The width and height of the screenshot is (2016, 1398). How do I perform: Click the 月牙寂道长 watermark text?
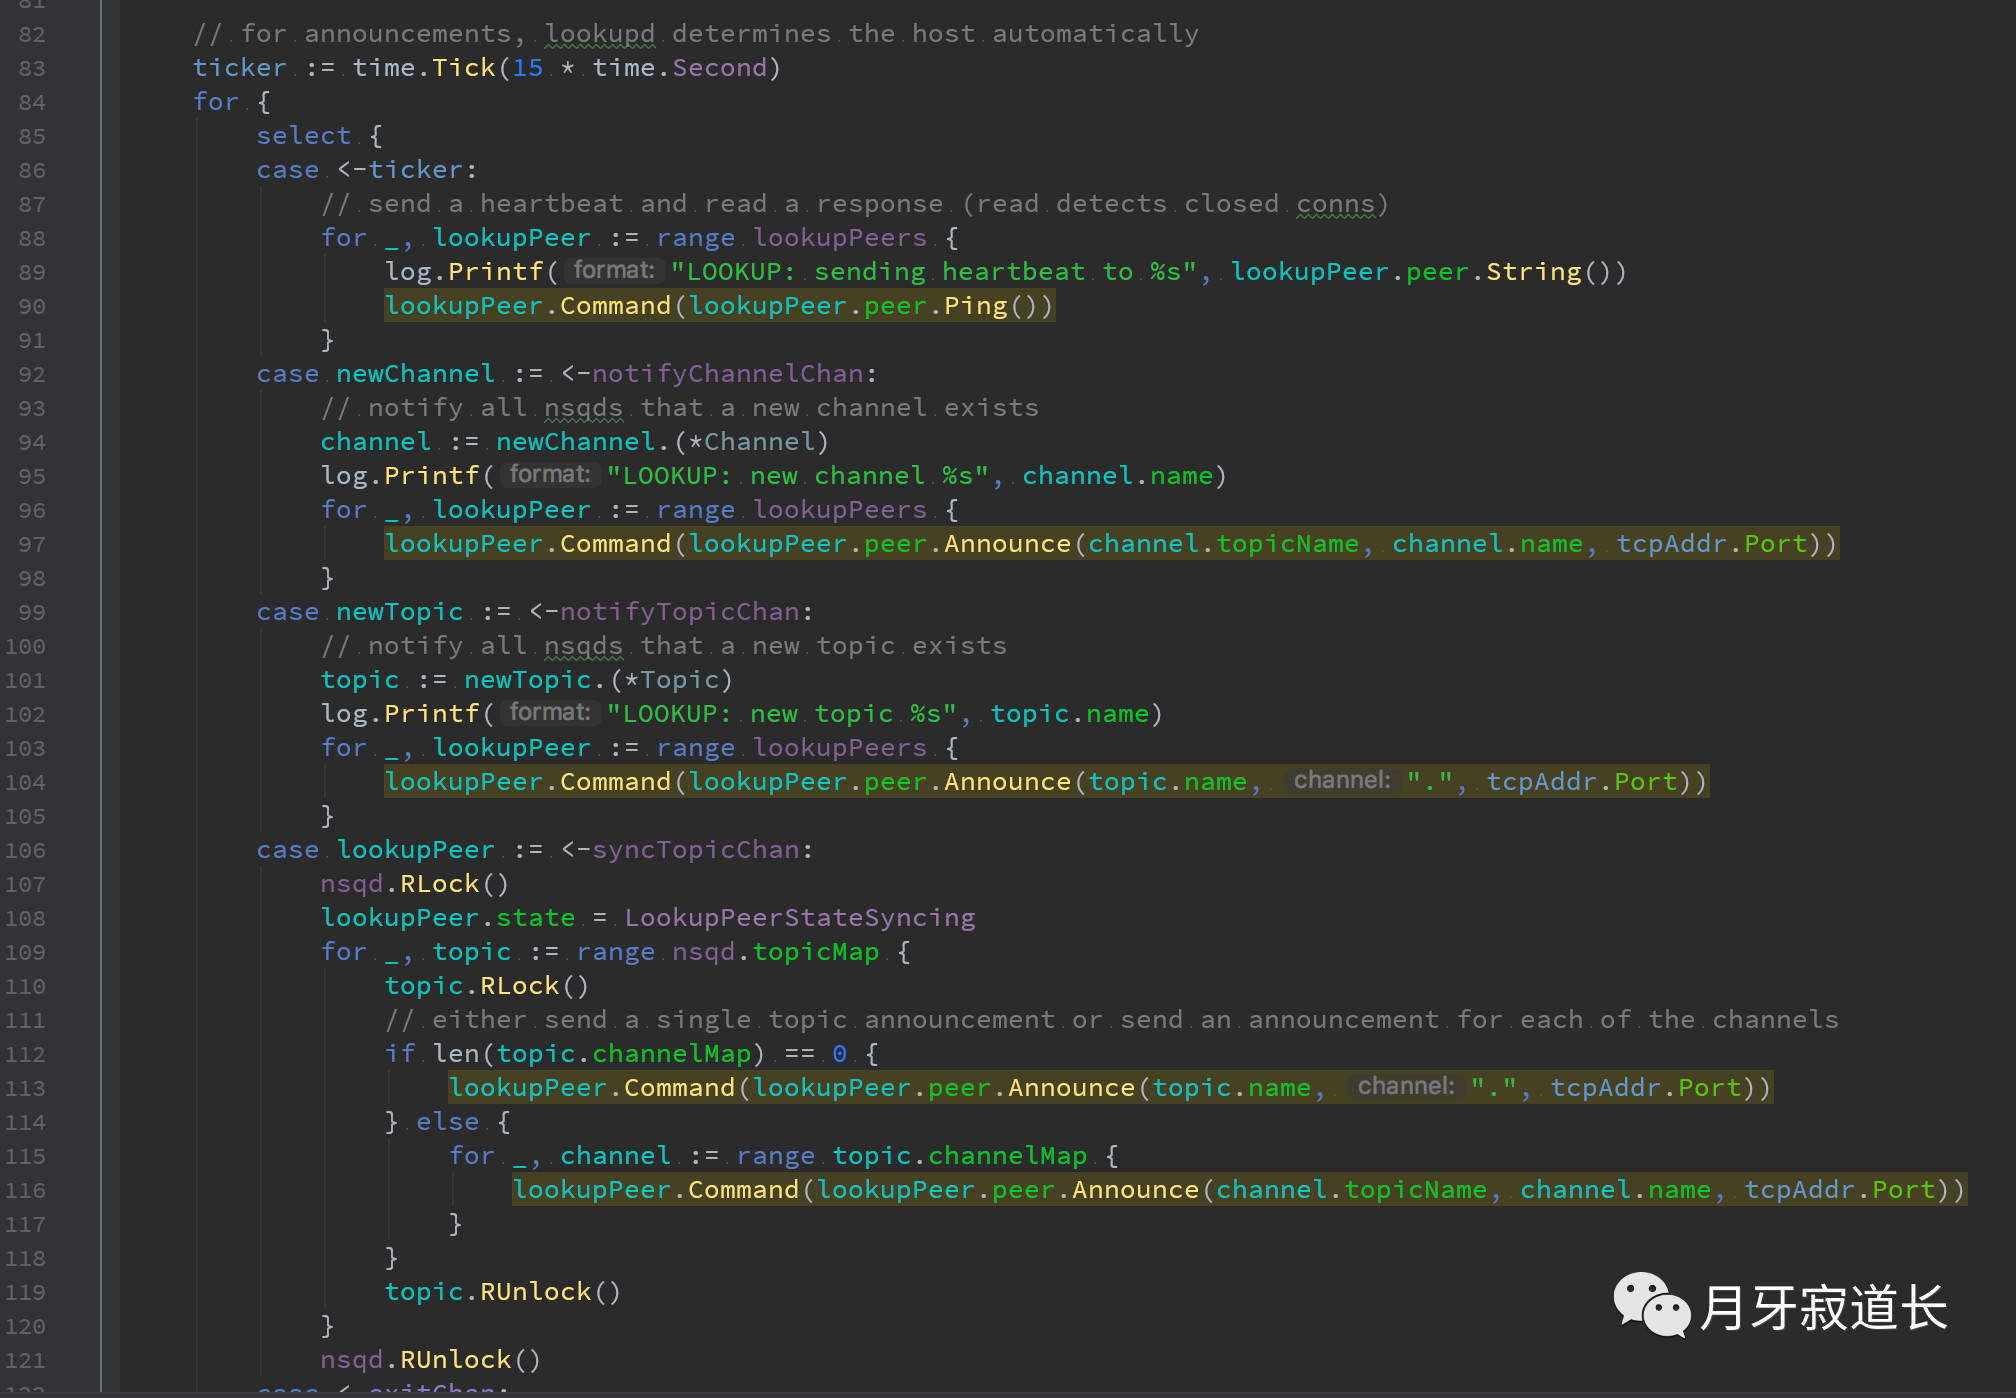click(1824, 1308)
